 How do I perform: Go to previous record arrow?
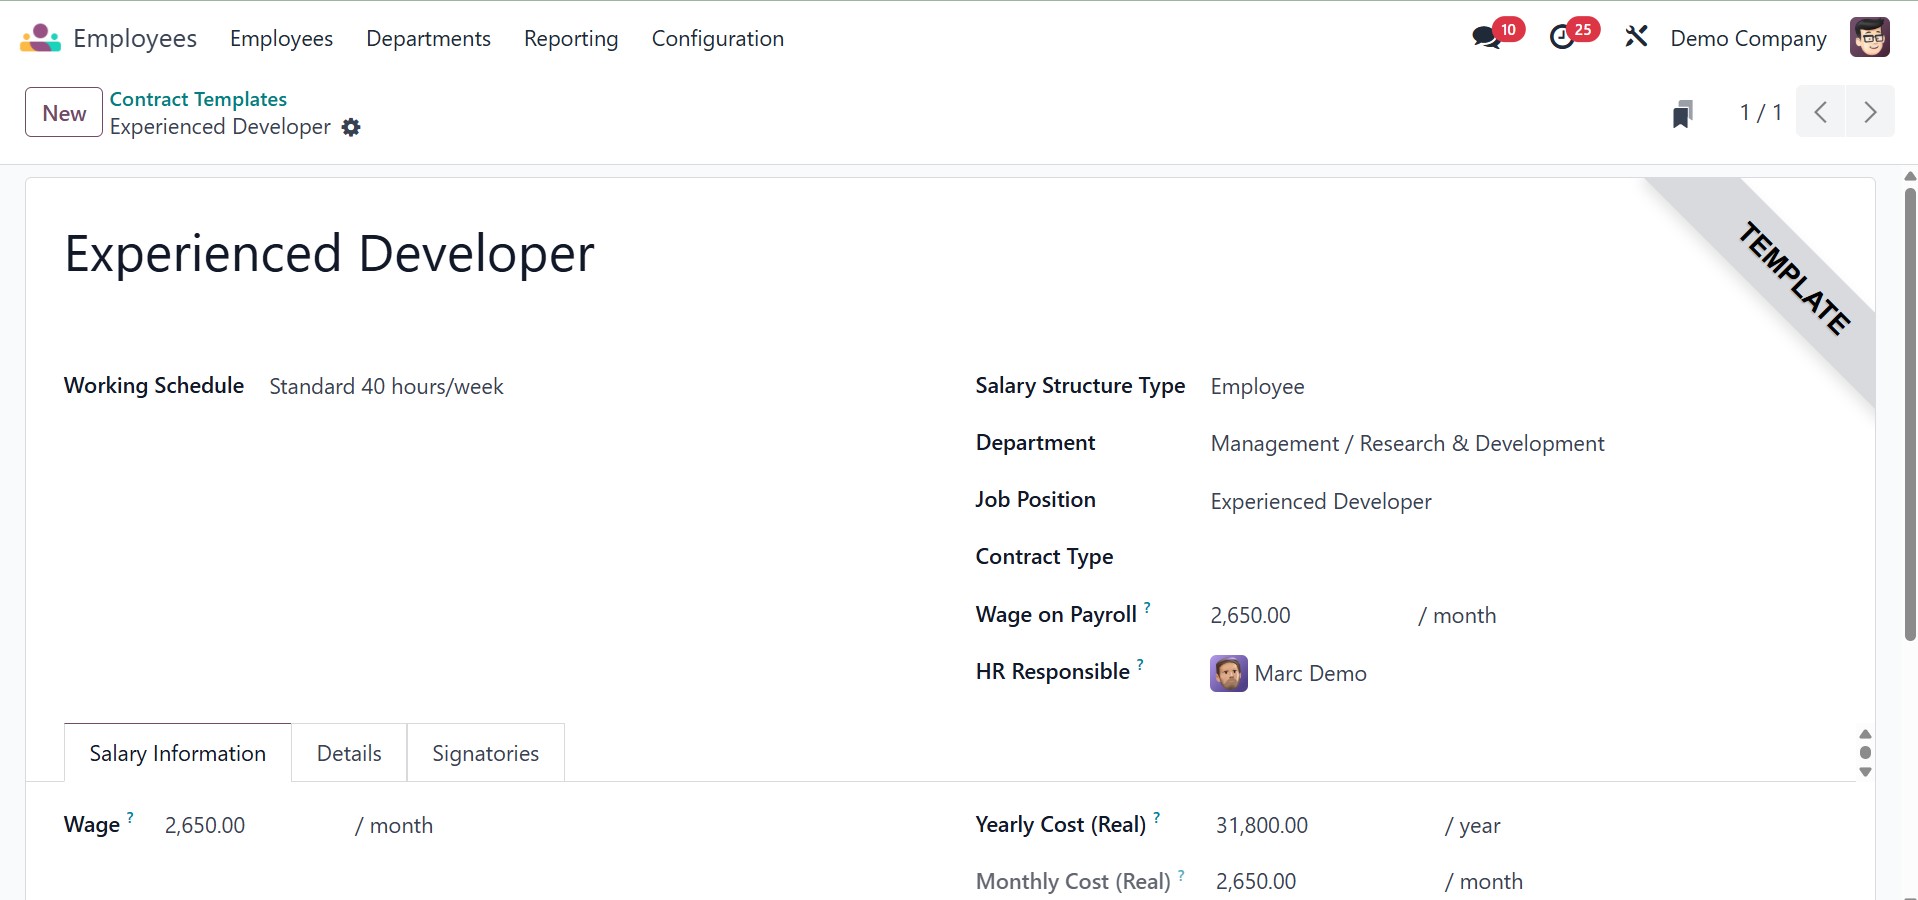tap(1821, 112)
